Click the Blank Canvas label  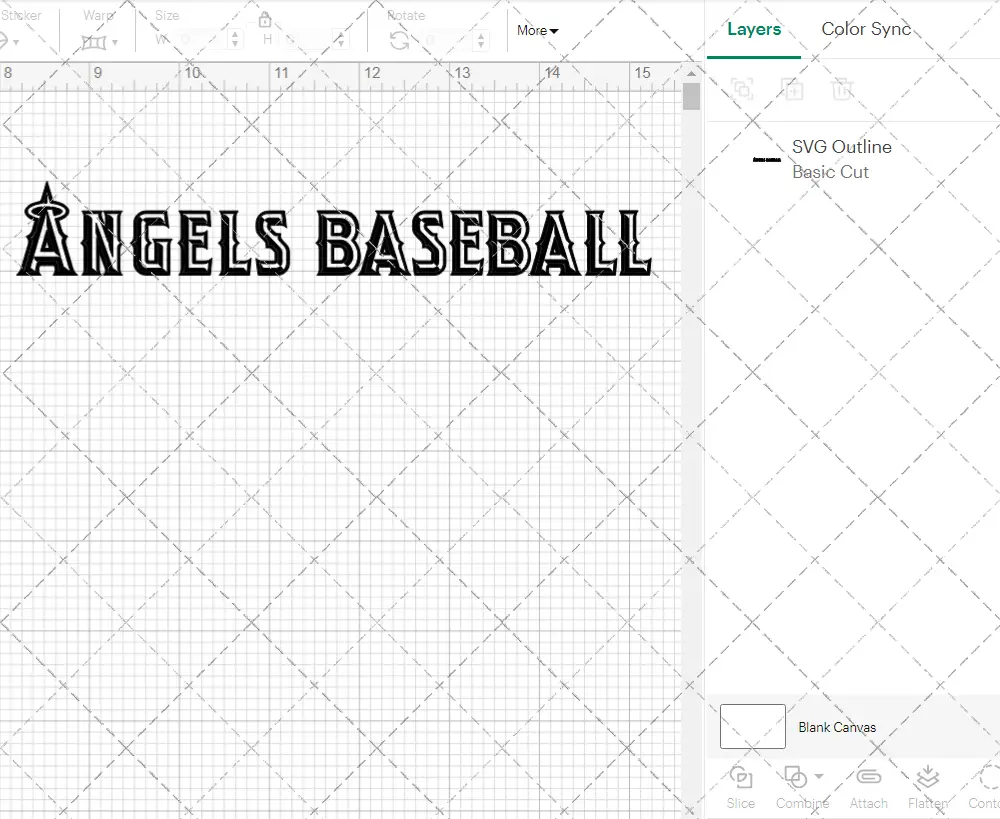837,727
